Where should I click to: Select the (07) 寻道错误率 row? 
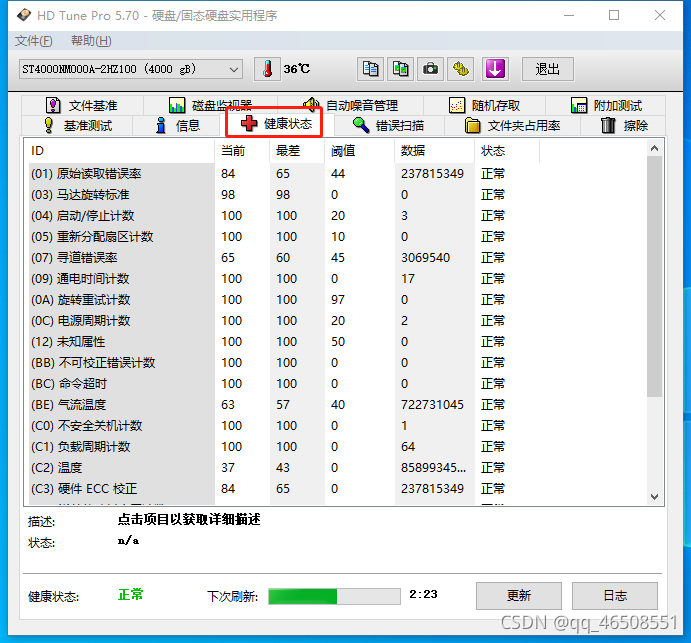(284, 257)
